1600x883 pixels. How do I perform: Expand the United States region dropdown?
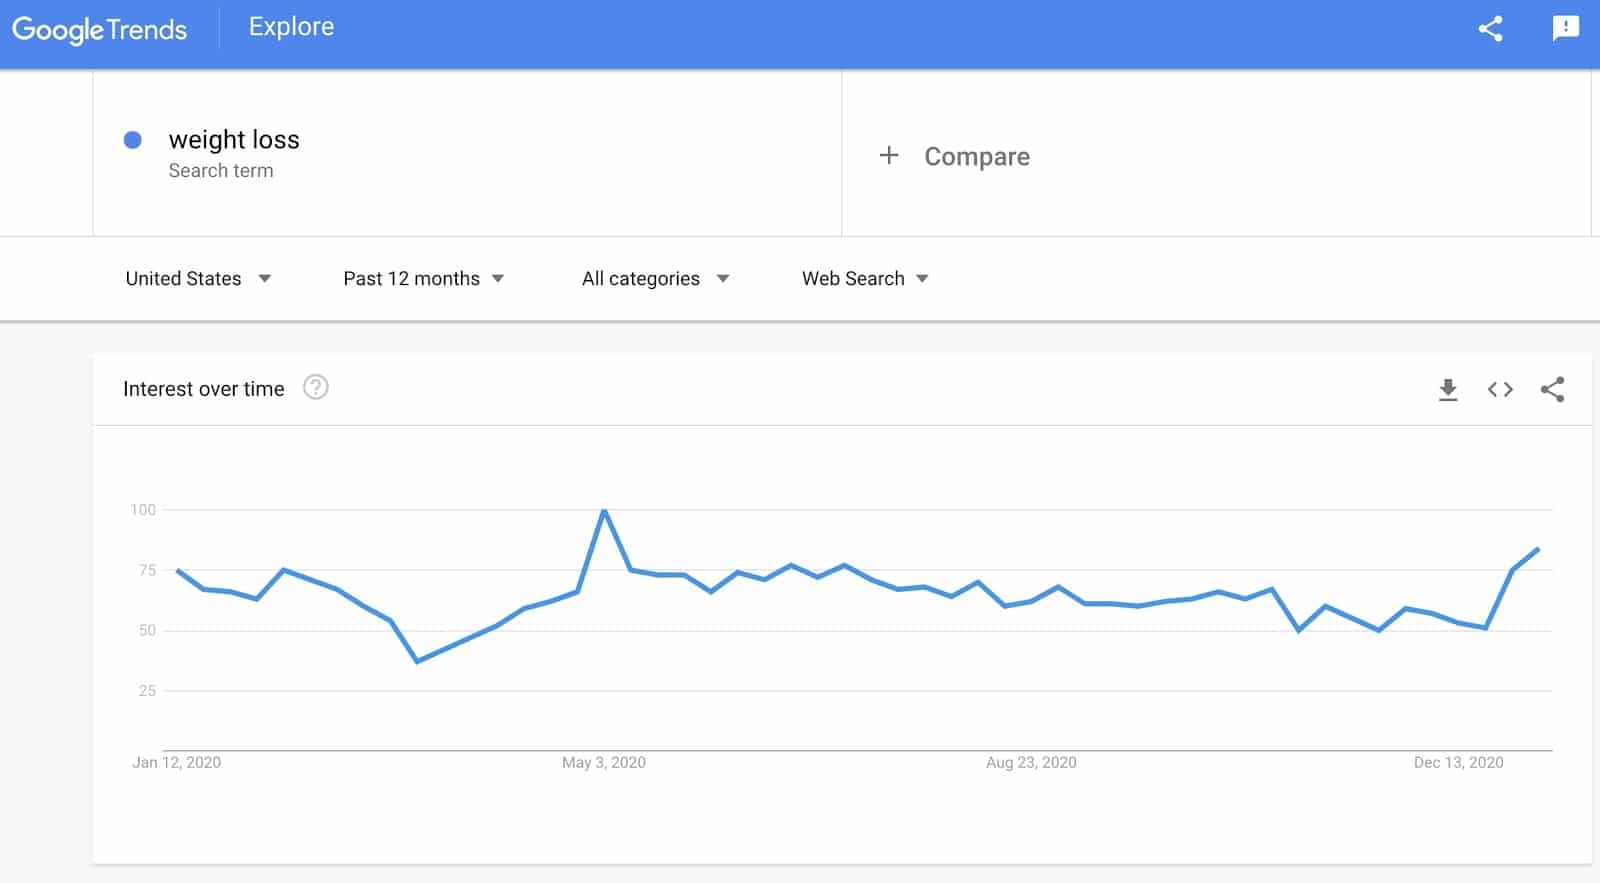[198, 278]
